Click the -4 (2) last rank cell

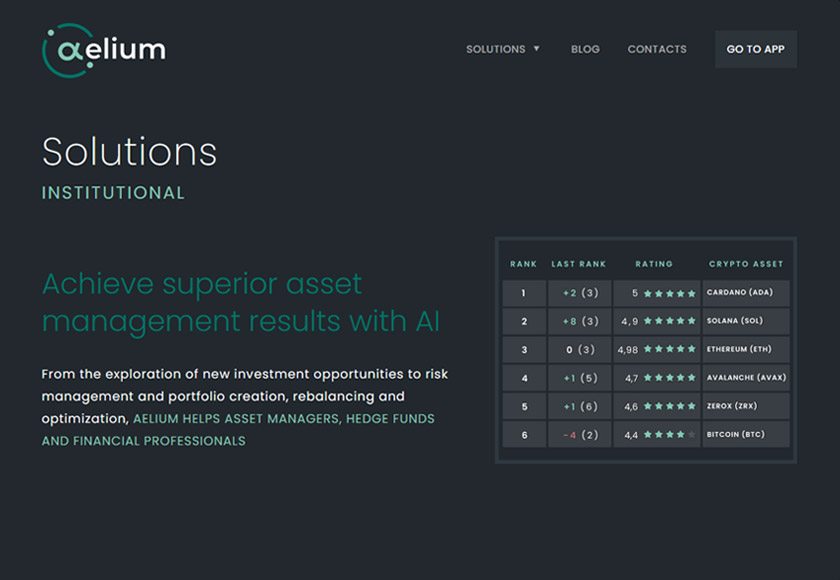click(x=580, y=434)
